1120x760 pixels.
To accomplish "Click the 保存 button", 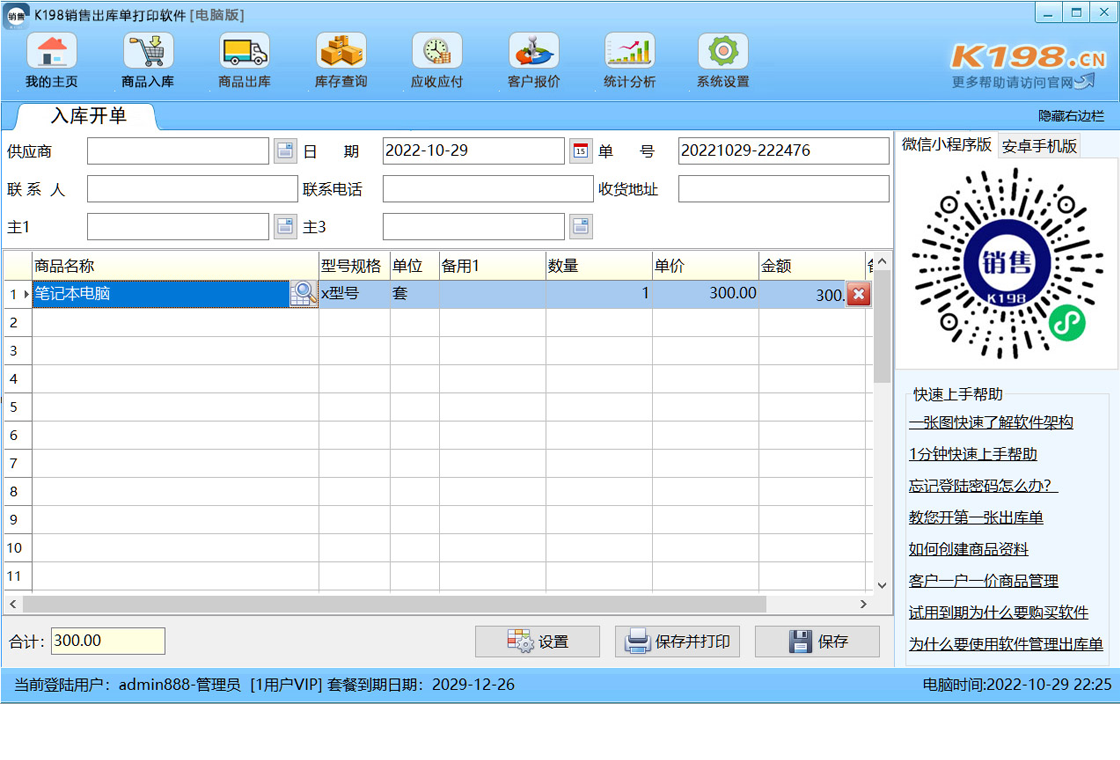I will click(x=817, y=641).
